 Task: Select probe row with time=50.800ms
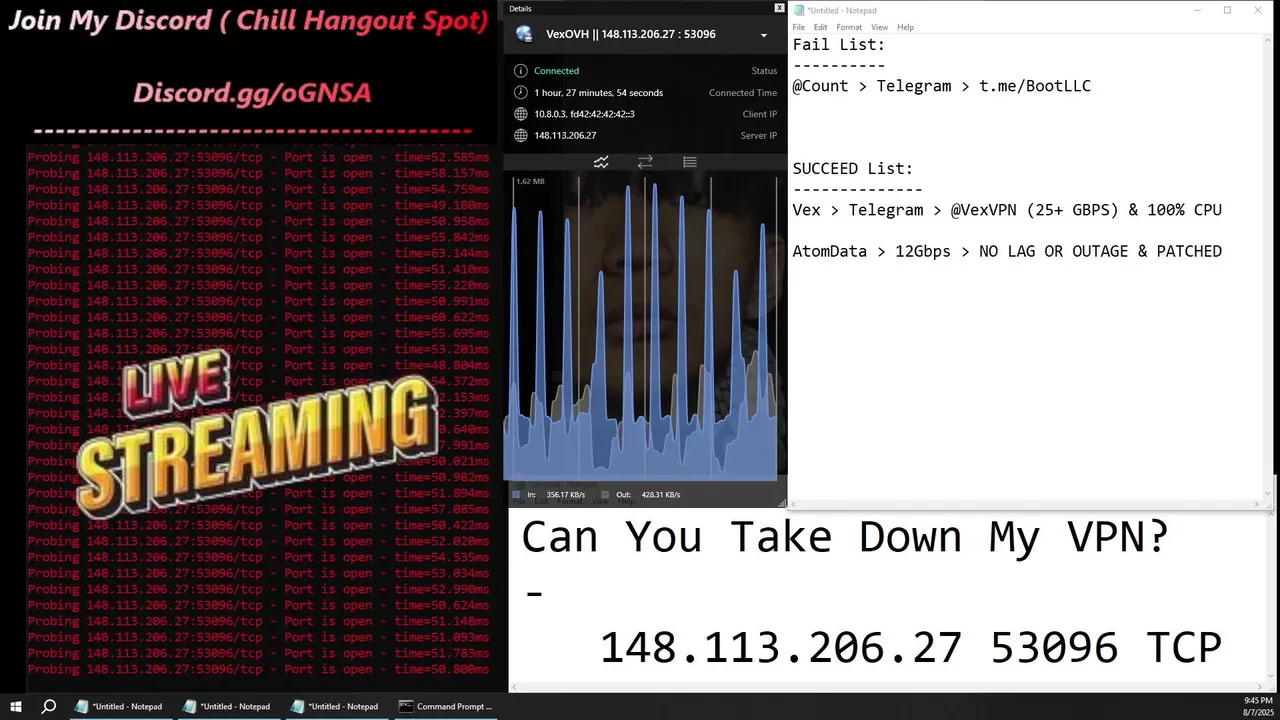click(x=259, y=669)
